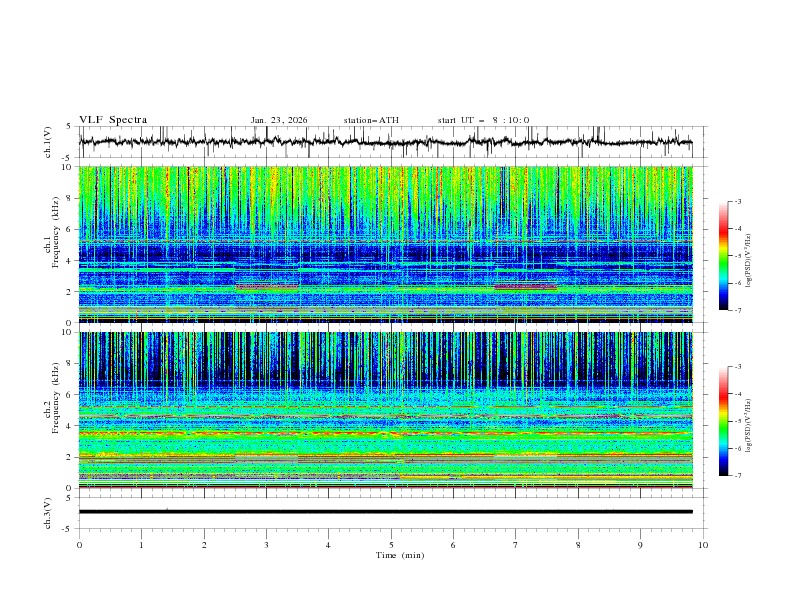Click the "ch.1(V)" axis label
The image size is (792, 612).
(48, 142)
